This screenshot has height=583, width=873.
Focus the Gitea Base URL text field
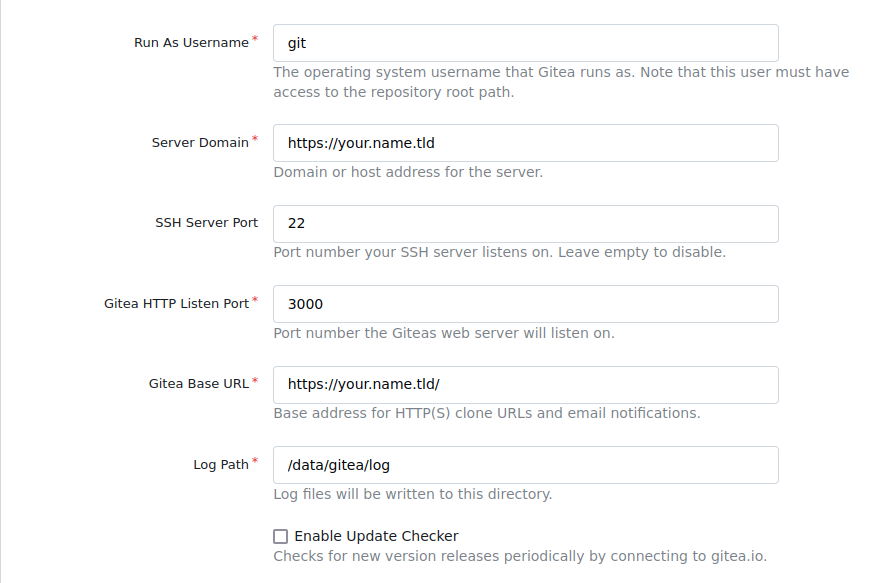coord(526,385)
